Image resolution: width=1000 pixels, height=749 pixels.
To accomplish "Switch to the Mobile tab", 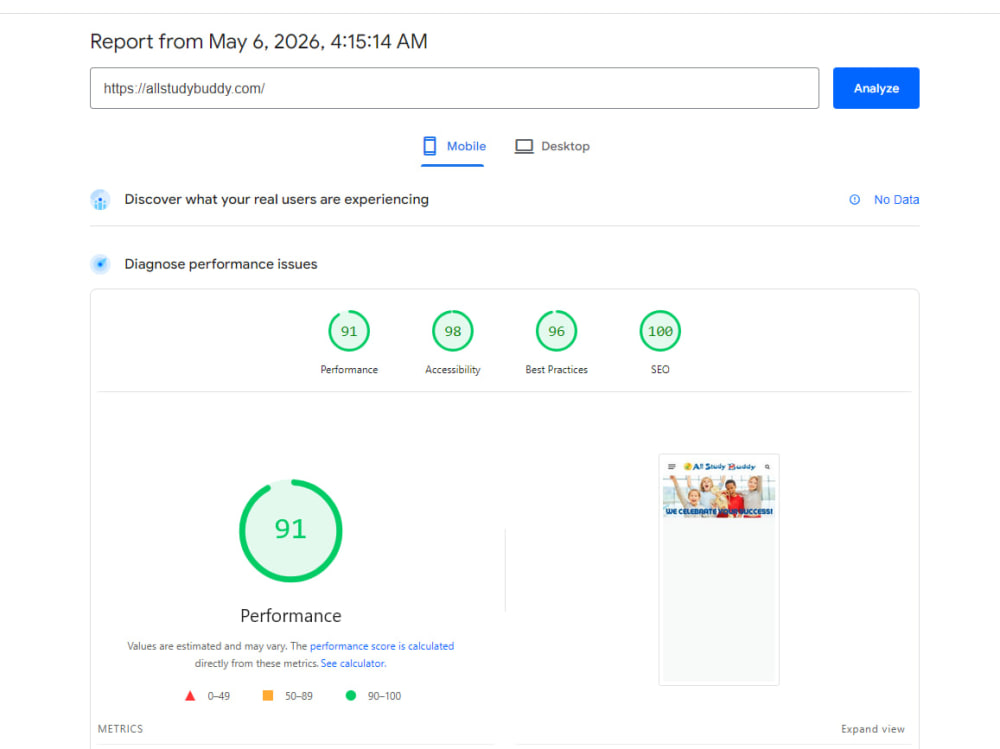I will pos(453,146).
